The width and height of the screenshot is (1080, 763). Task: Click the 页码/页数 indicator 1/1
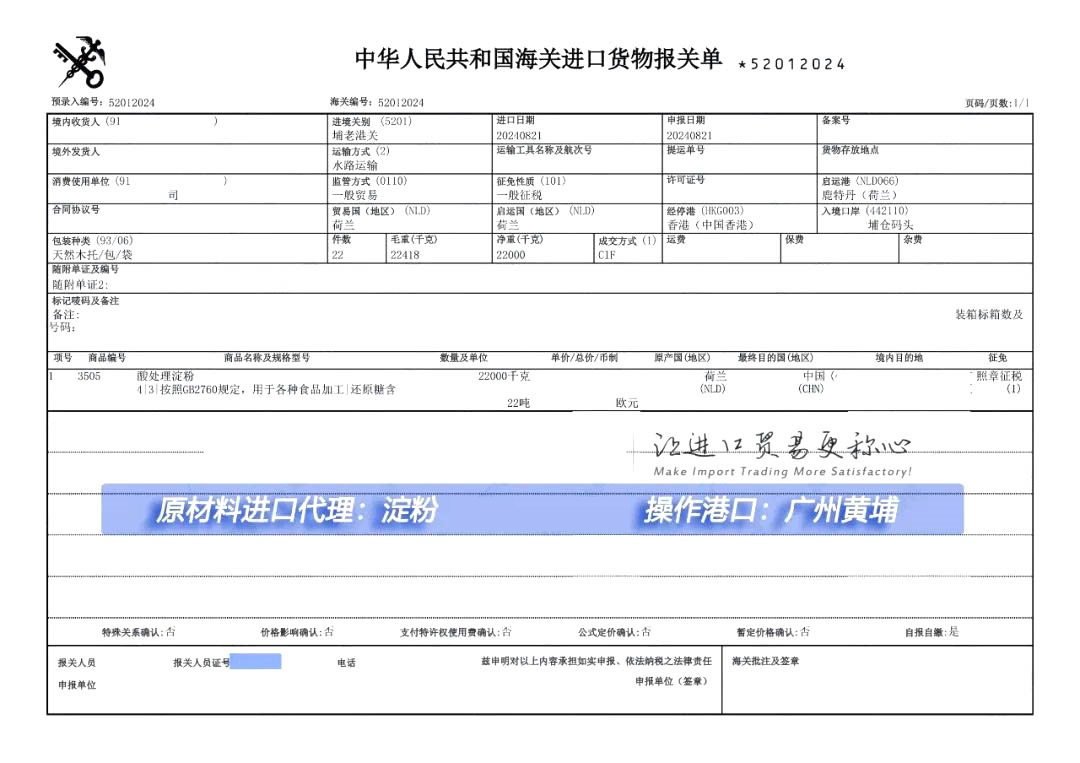tap(1020, 103)
